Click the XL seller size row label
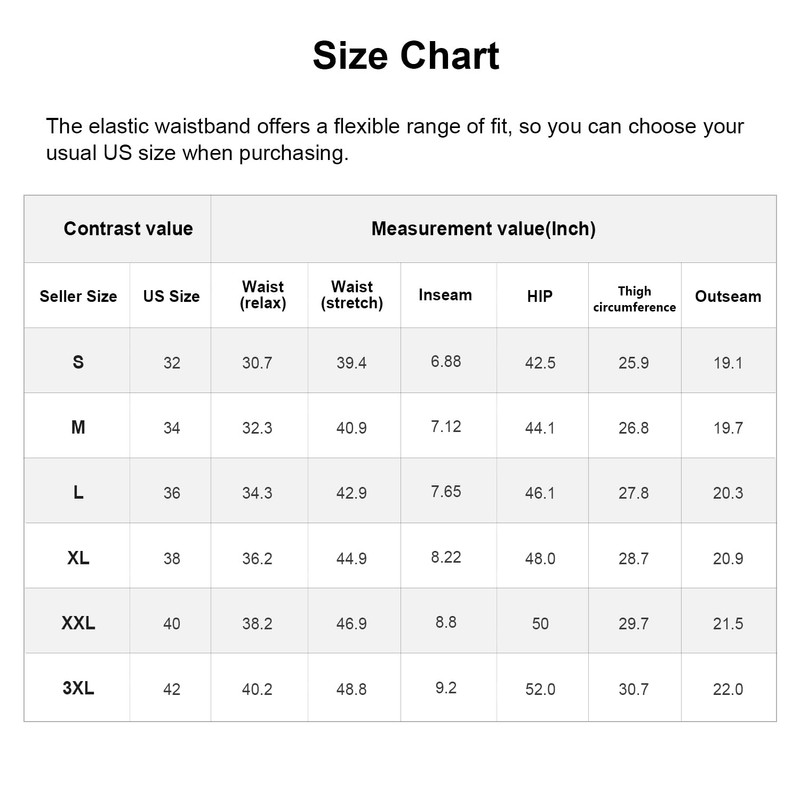Viewport: 800px width, 800px height. pos(78,558)
